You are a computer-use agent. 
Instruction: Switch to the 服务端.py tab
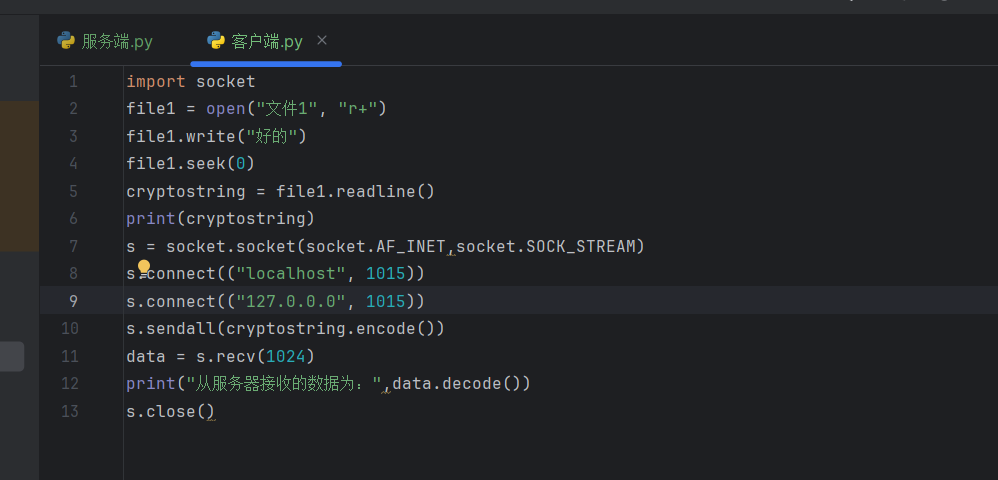pyautogui.click(x=105, y=42)
